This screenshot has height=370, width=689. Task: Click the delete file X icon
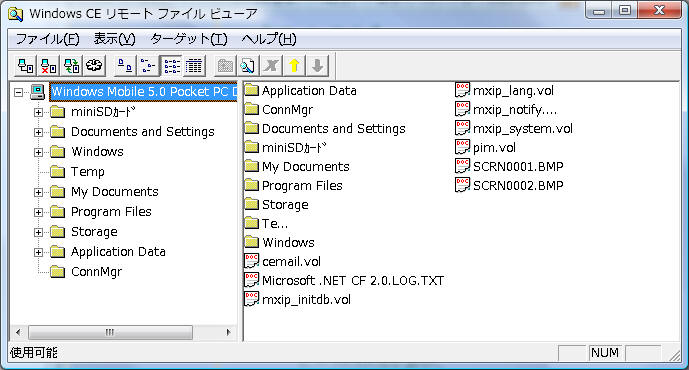pos(271,66)
